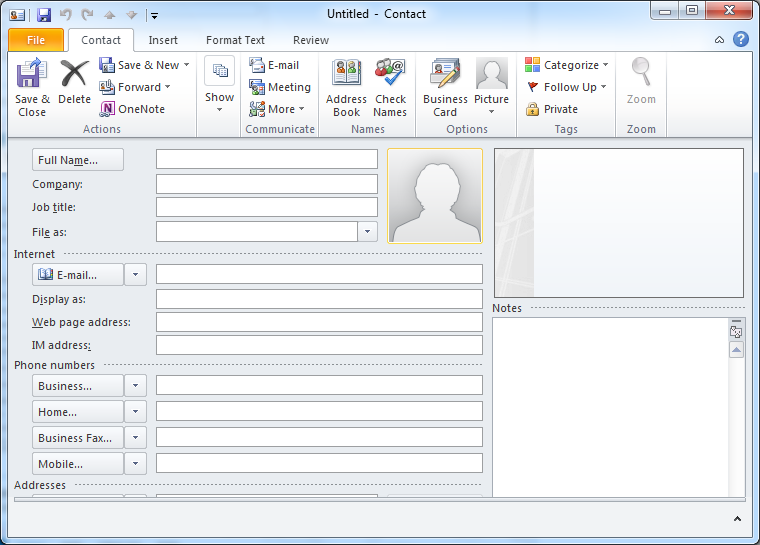Go to Next Item arrow
760x545 pixels.
click(131, 15)
